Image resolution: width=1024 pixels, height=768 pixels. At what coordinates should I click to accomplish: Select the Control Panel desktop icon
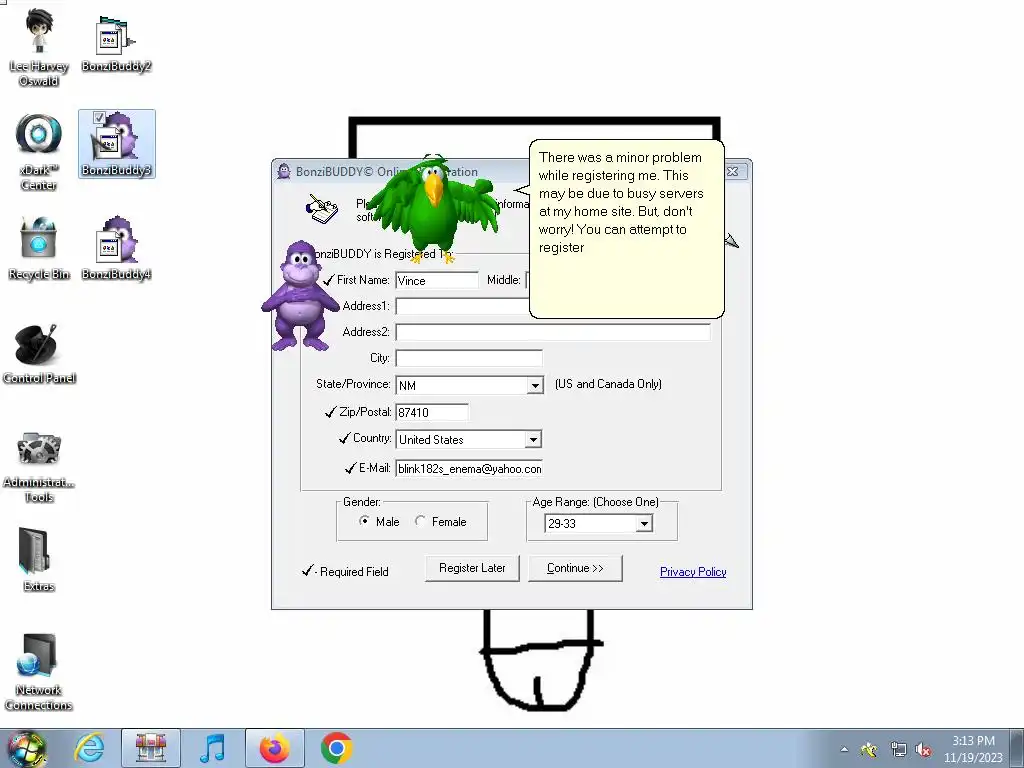39,354
